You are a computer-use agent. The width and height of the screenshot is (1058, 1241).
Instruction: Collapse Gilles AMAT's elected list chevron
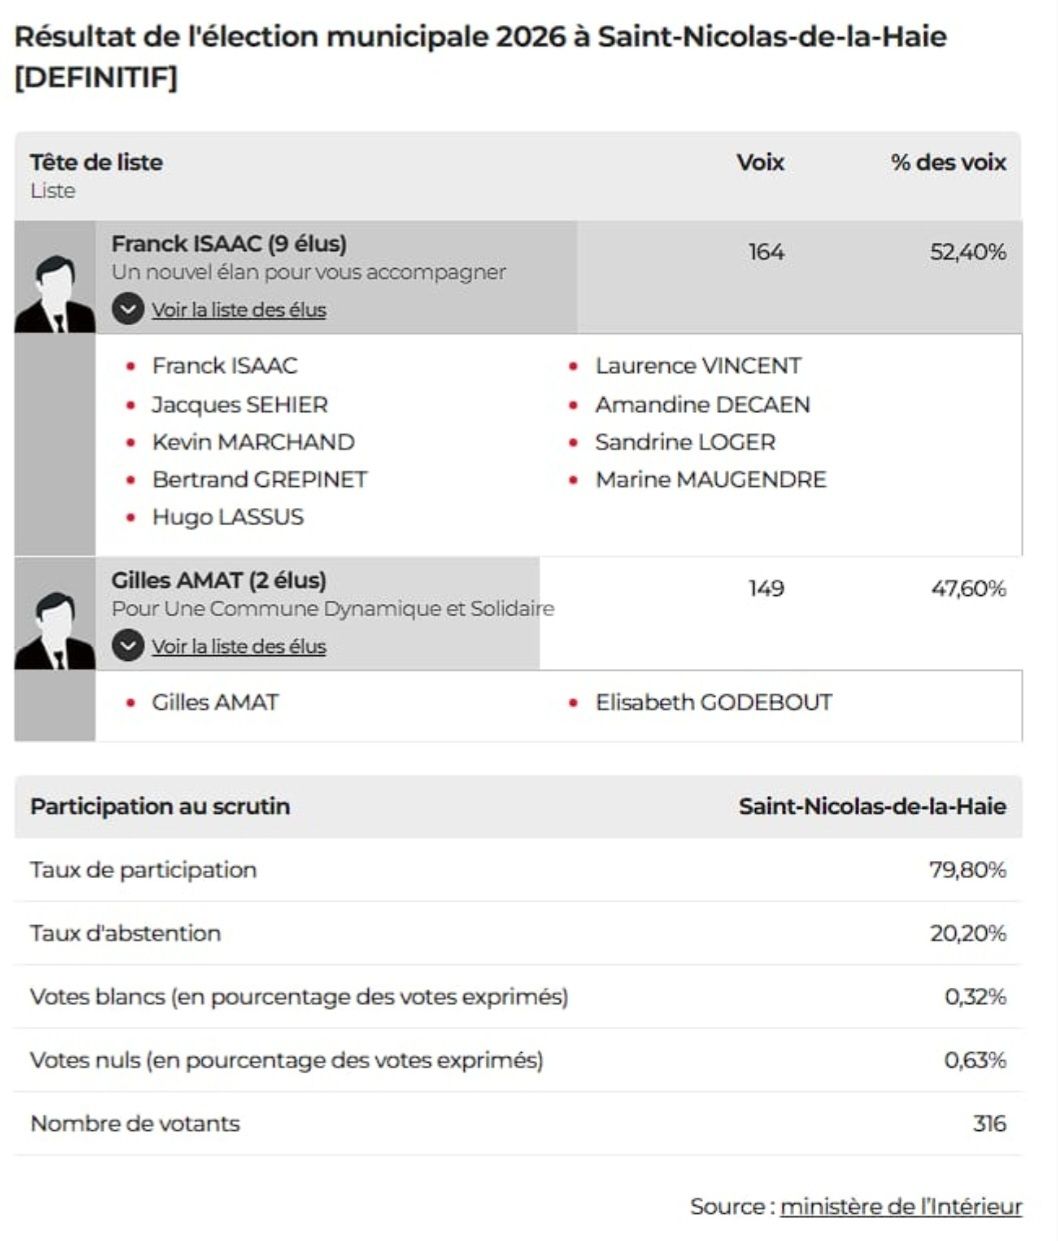point(128,646)
